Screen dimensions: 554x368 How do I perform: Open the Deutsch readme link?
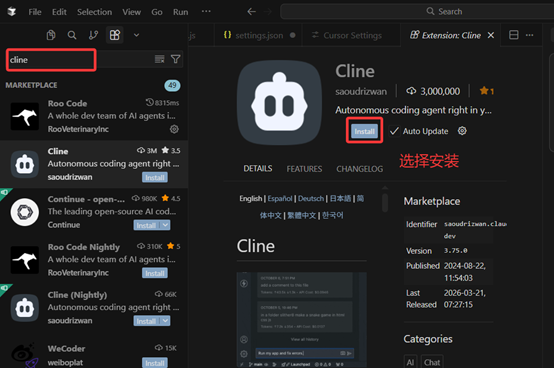[311, 198]
